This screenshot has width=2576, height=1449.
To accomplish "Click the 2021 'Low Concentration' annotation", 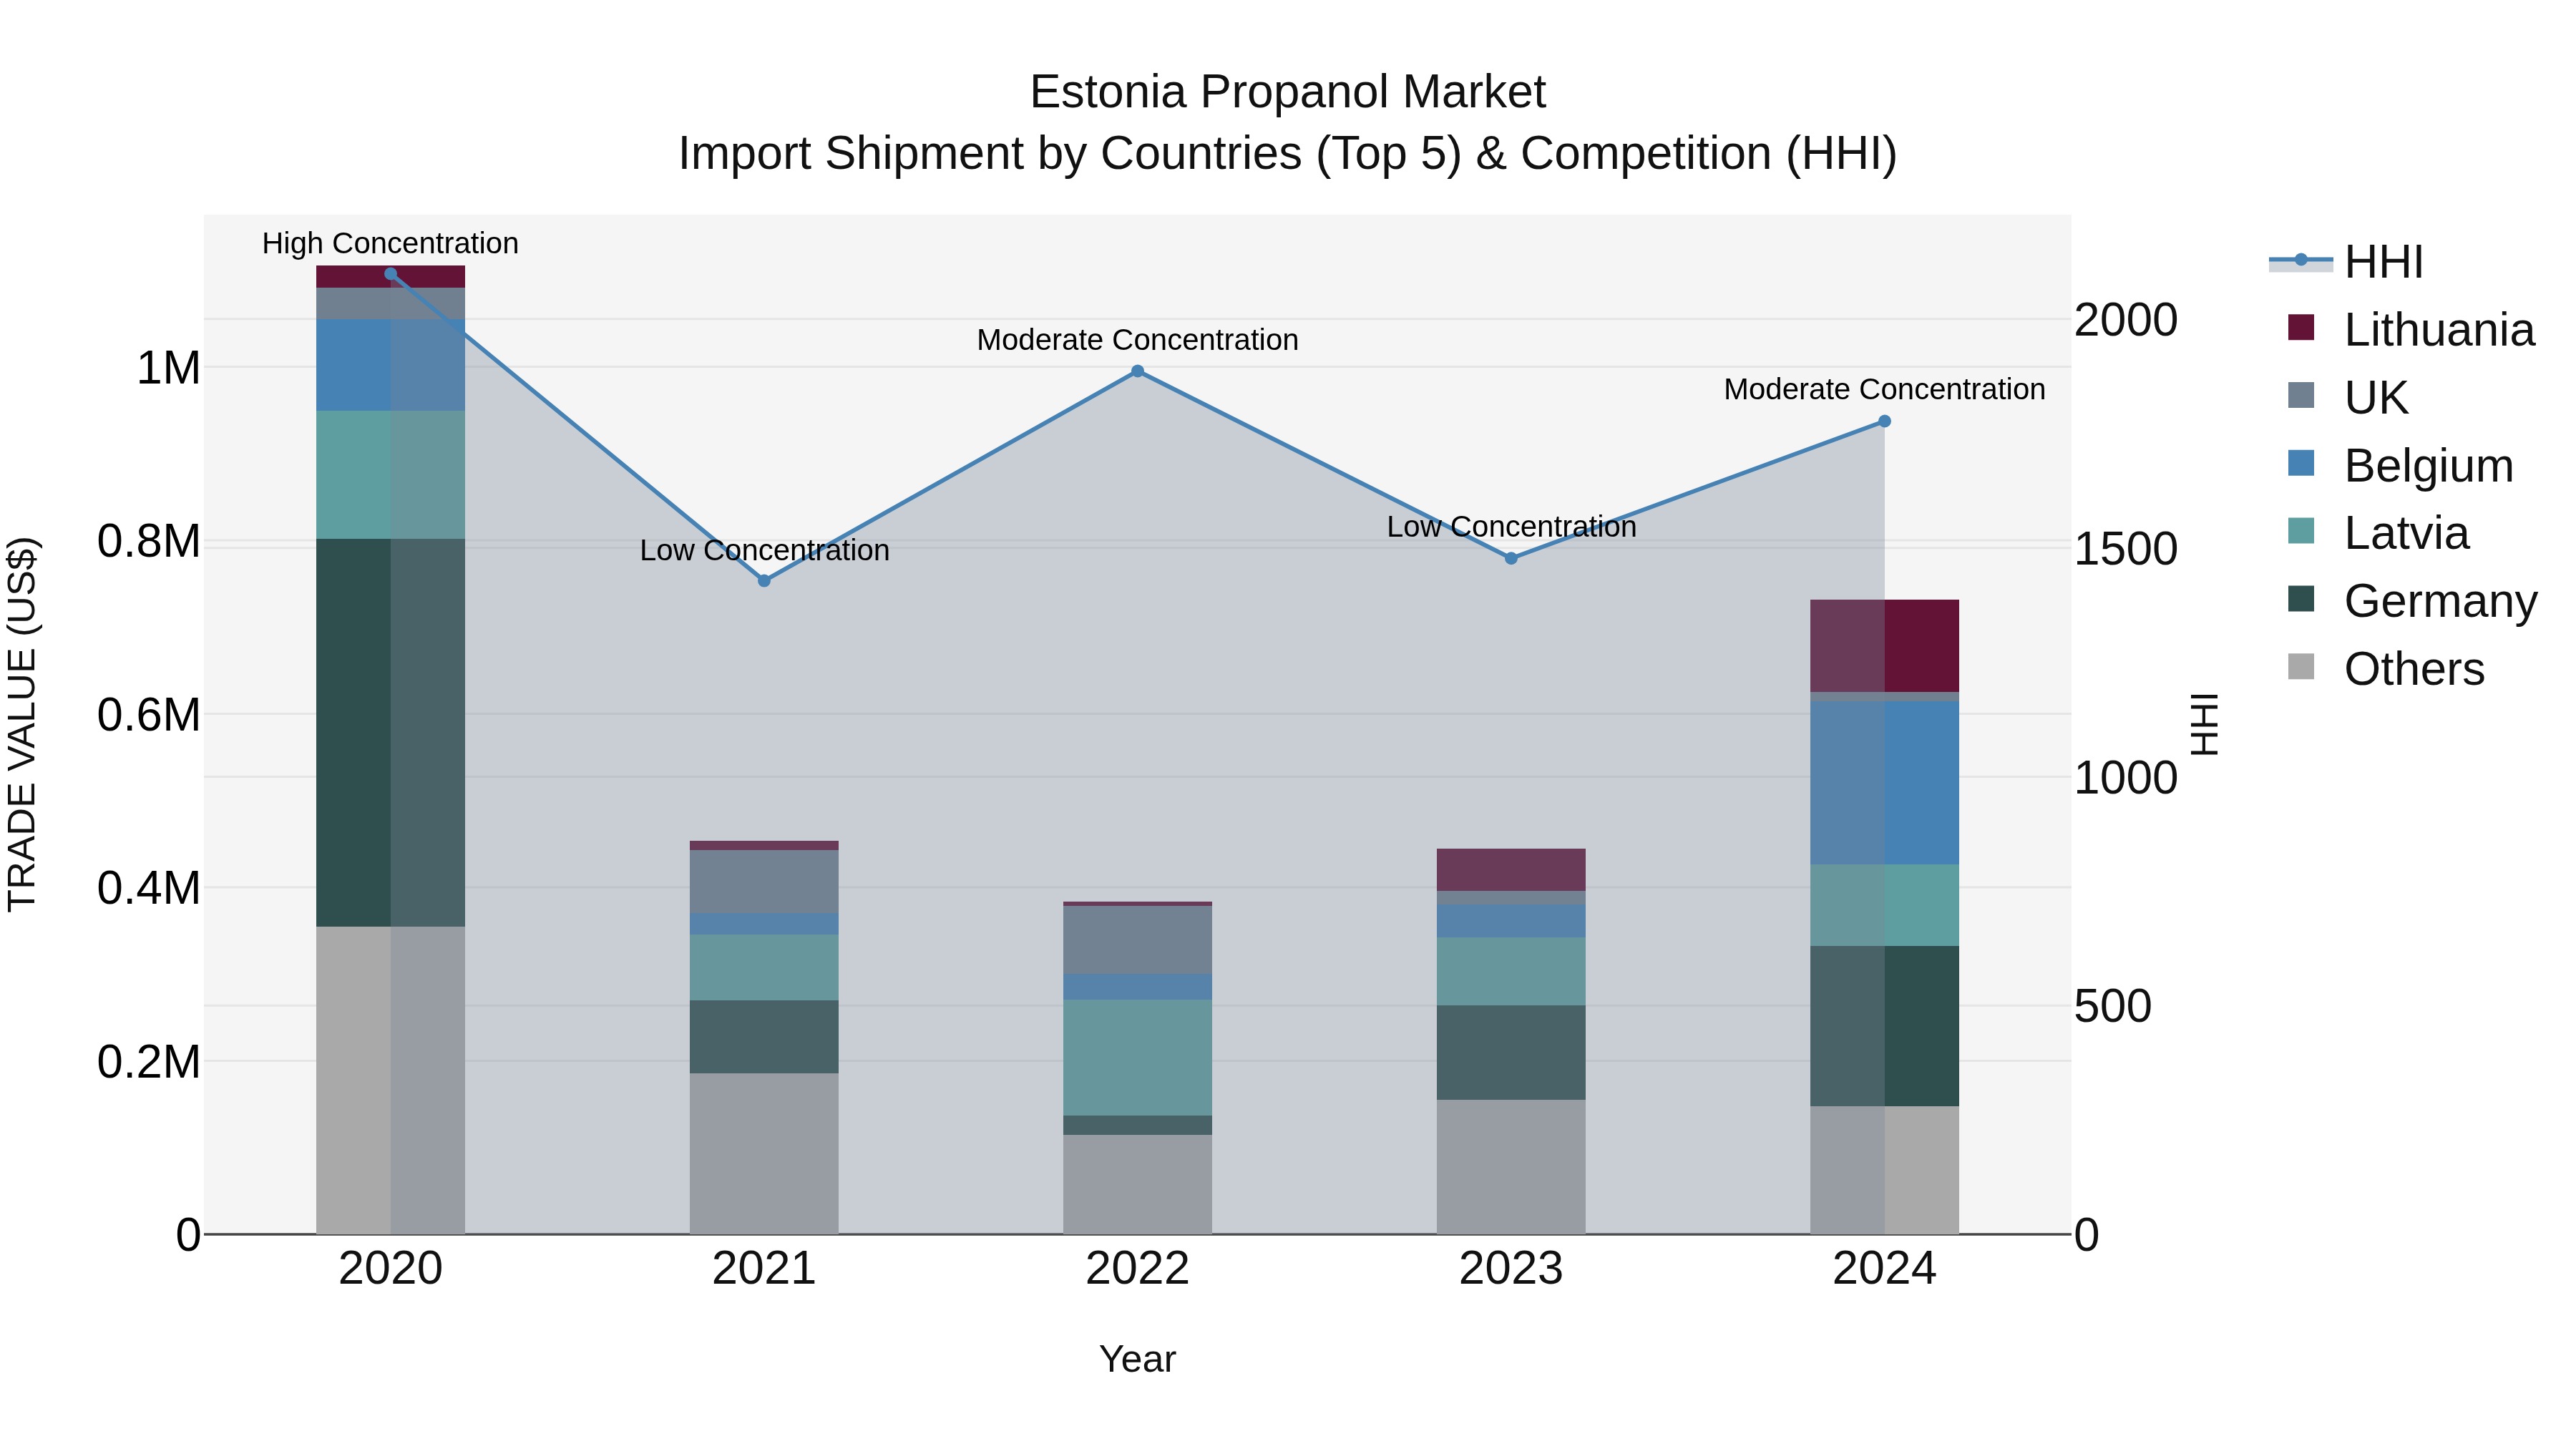I will click(x=765, y=551).
